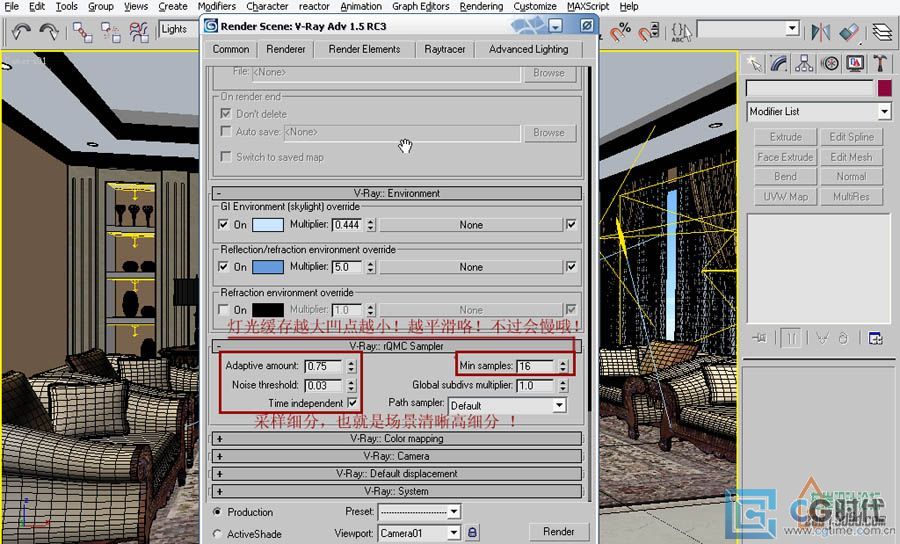Open the Modifiers menu

(x=216, y=6)
